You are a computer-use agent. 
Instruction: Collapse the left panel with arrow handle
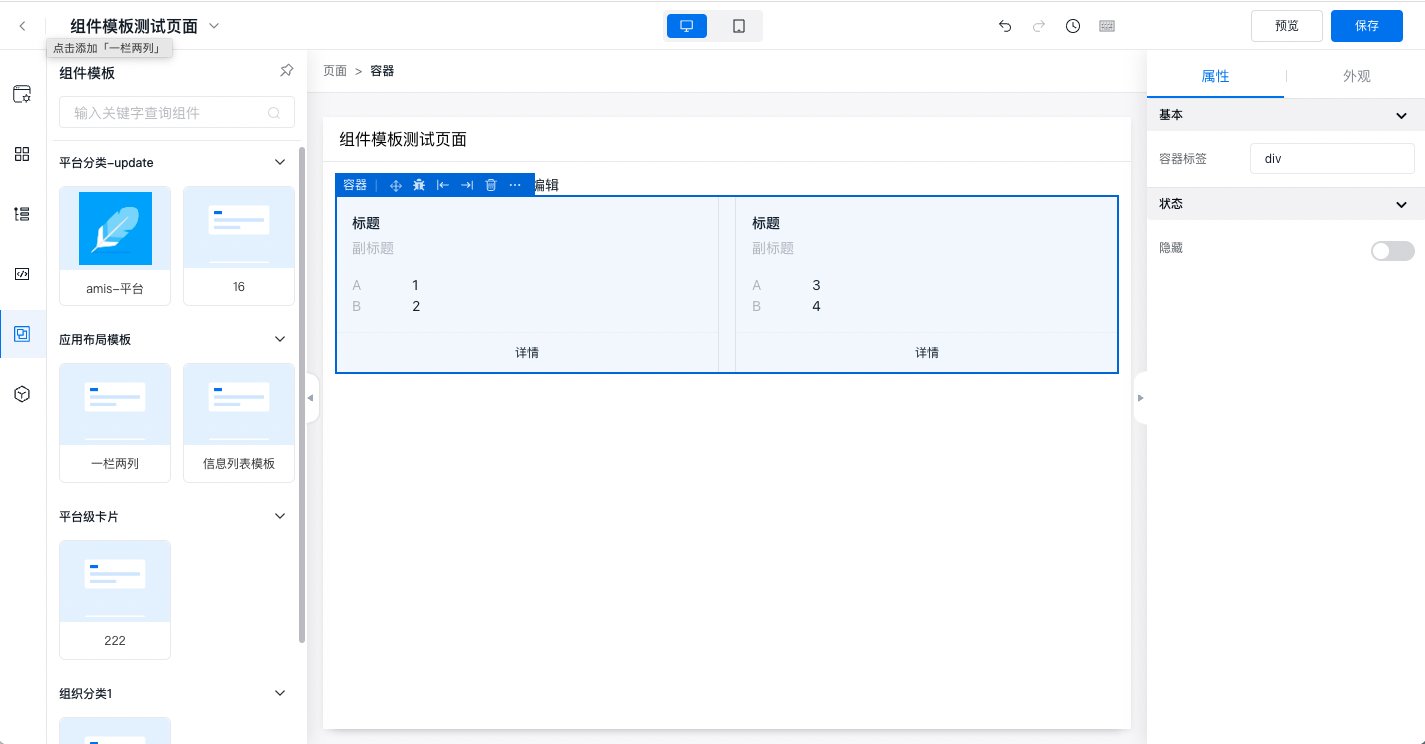tap(311, 398)
